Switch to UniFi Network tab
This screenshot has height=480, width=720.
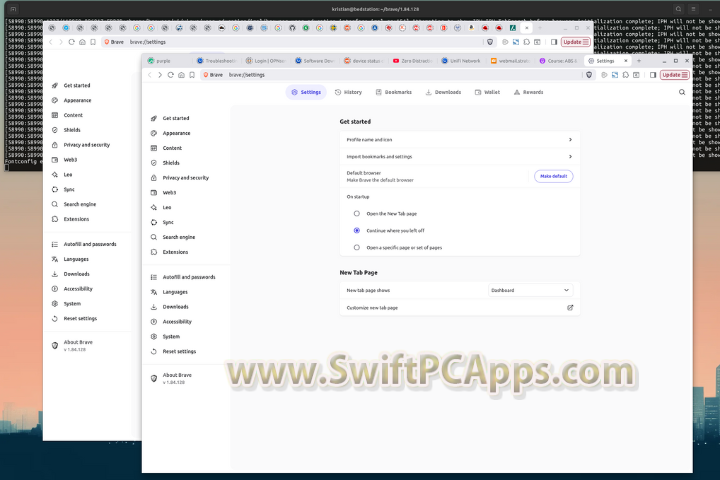click(x=461, y=61)
